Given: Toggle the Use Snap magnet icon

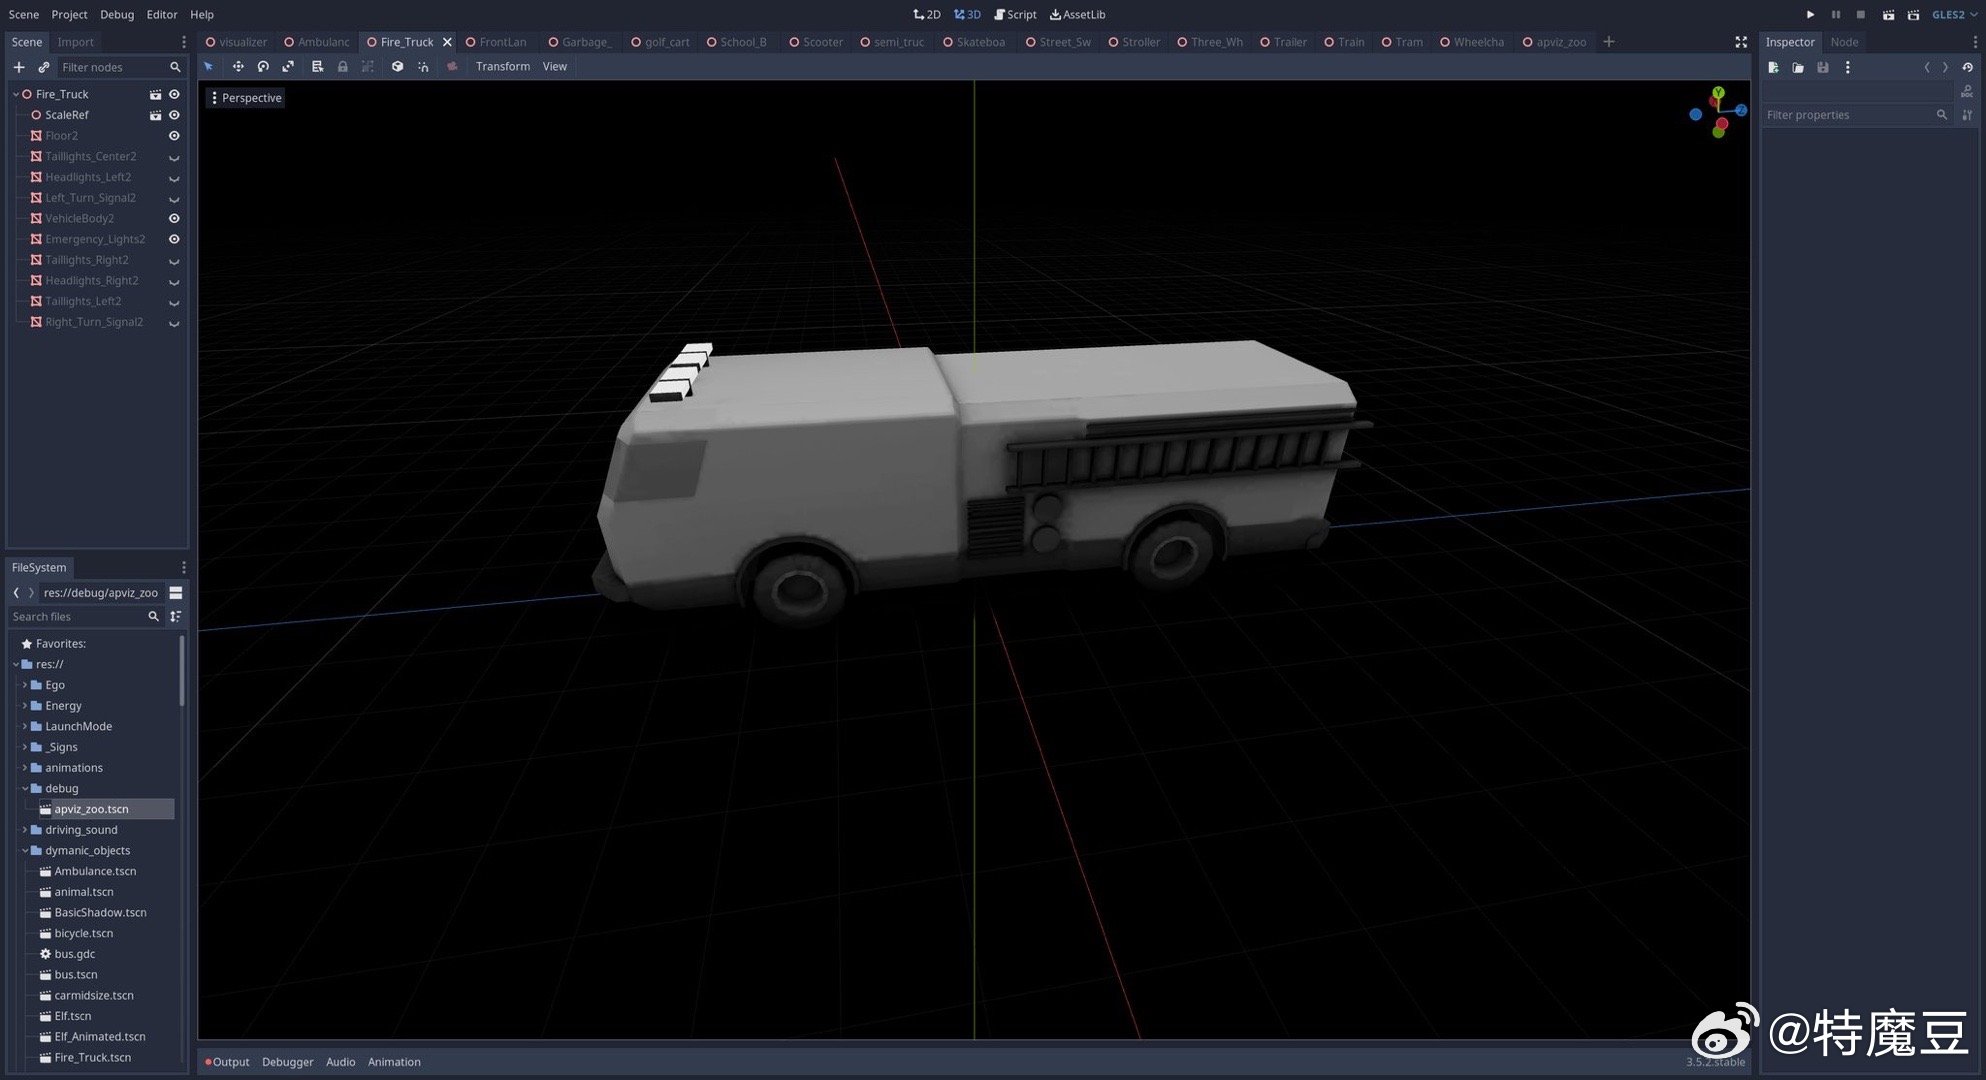Looking at the screenshot, I should click(423, 67).
